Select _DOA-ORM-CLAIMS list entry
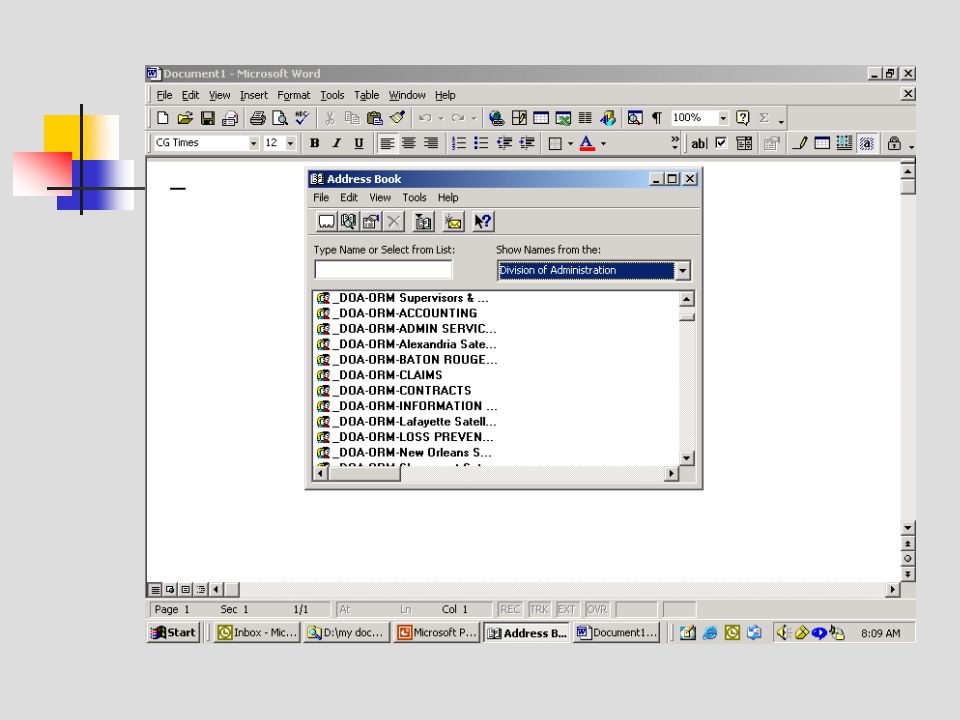Viewport: 960px width, 720px height. click(x=380, y=375)
